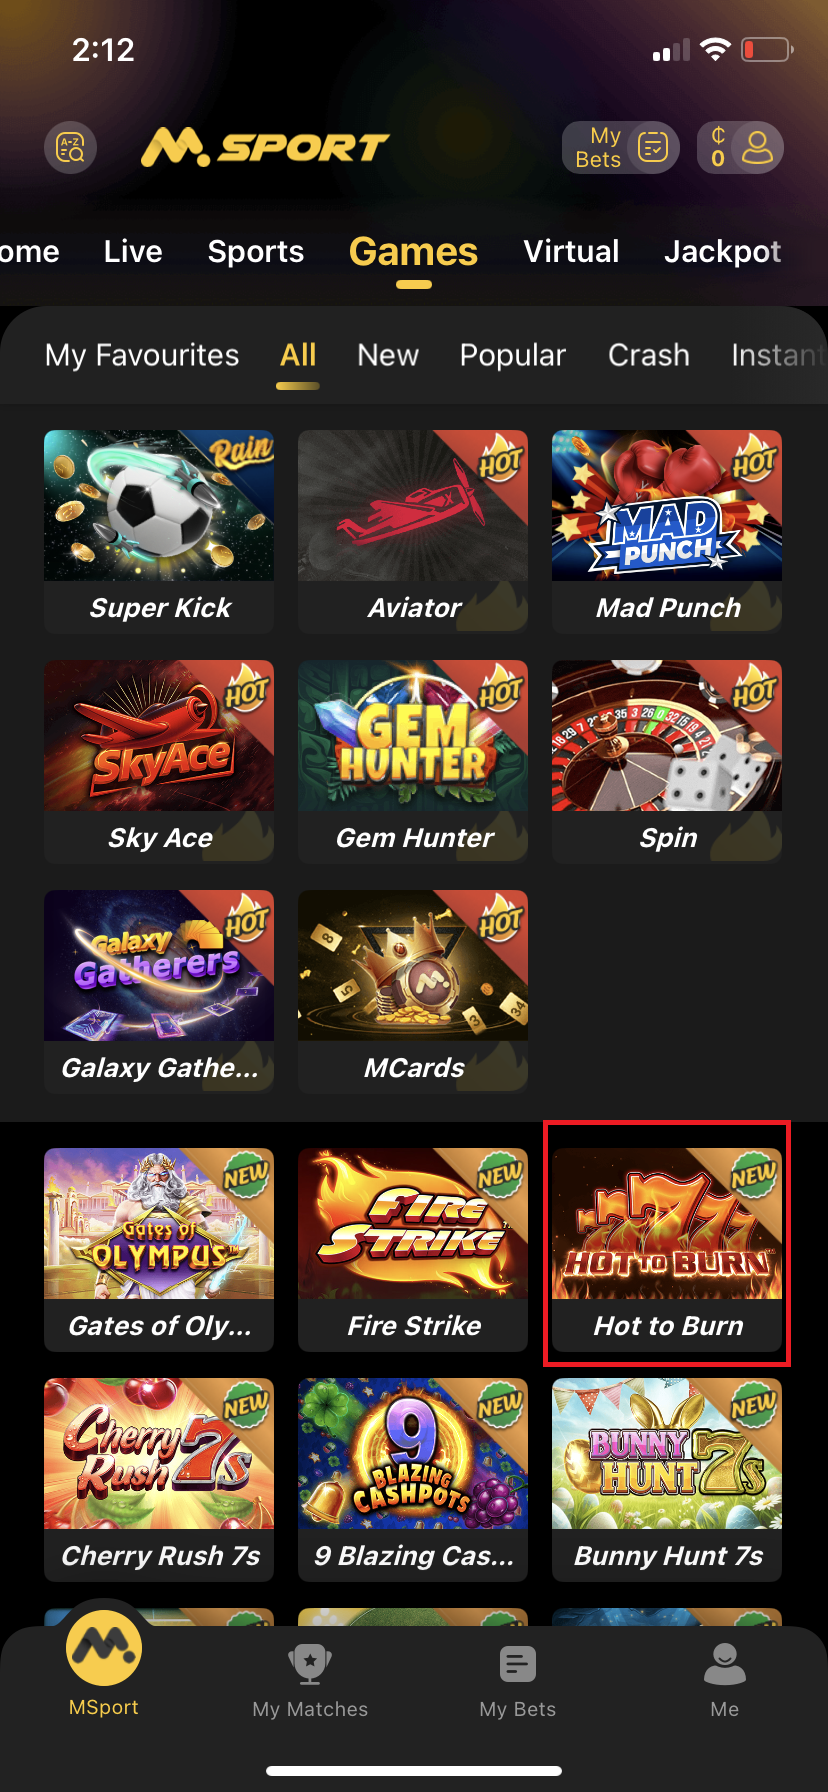Open My Bets in the bottom bar

(x=518, y=1682)
